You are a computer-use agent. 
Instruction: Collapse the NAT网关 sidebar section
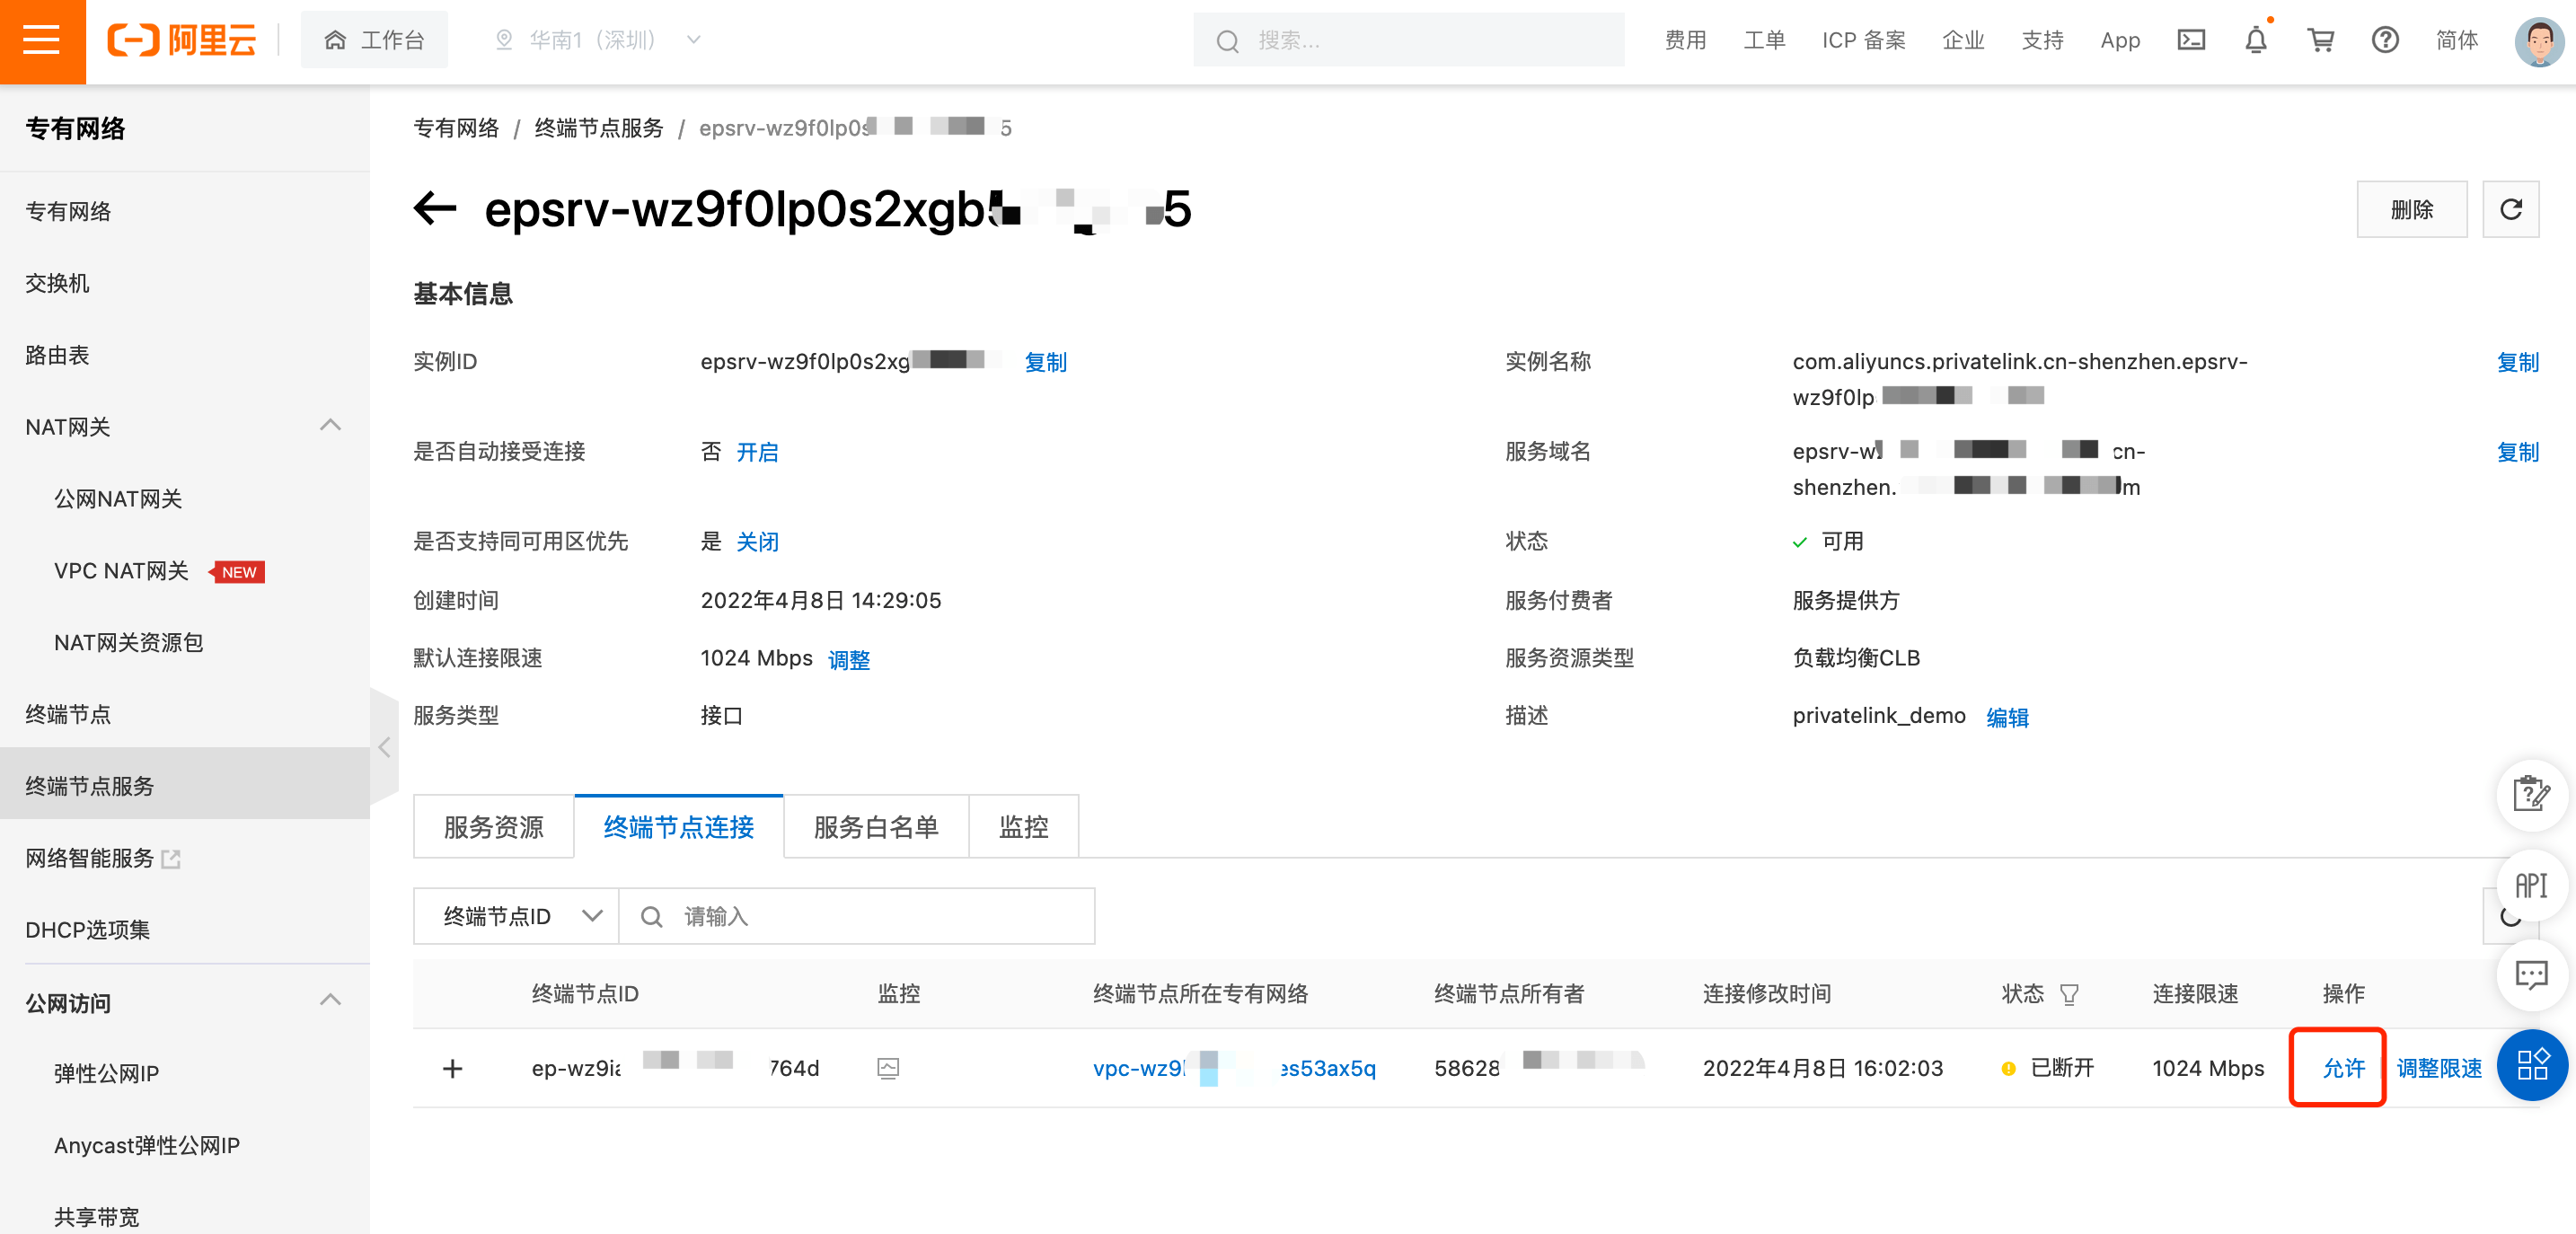point(330,426)
